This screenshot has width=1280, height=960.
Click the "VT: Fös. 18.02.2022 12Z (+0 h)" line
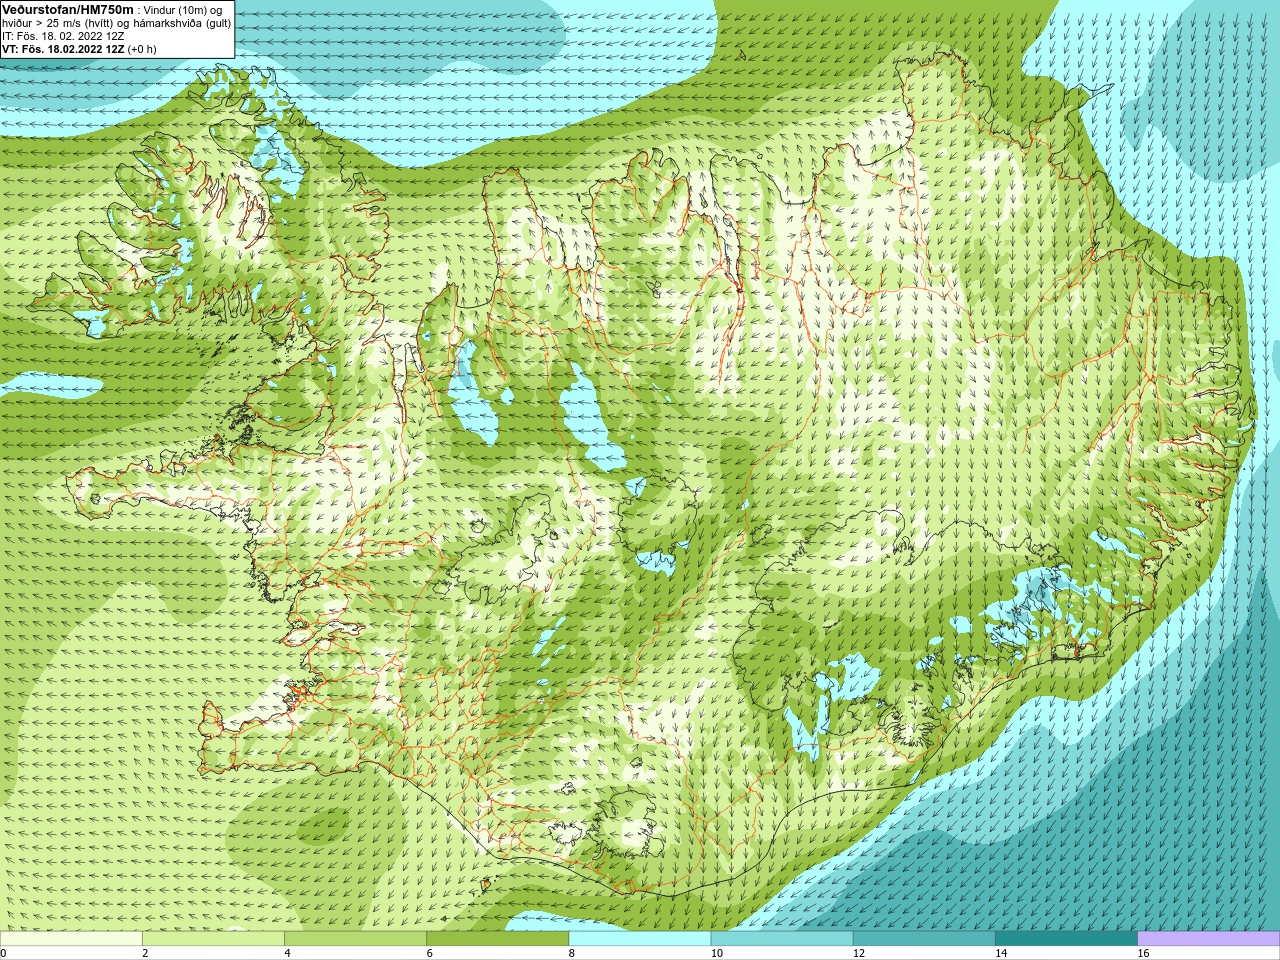tap(79, 49)
